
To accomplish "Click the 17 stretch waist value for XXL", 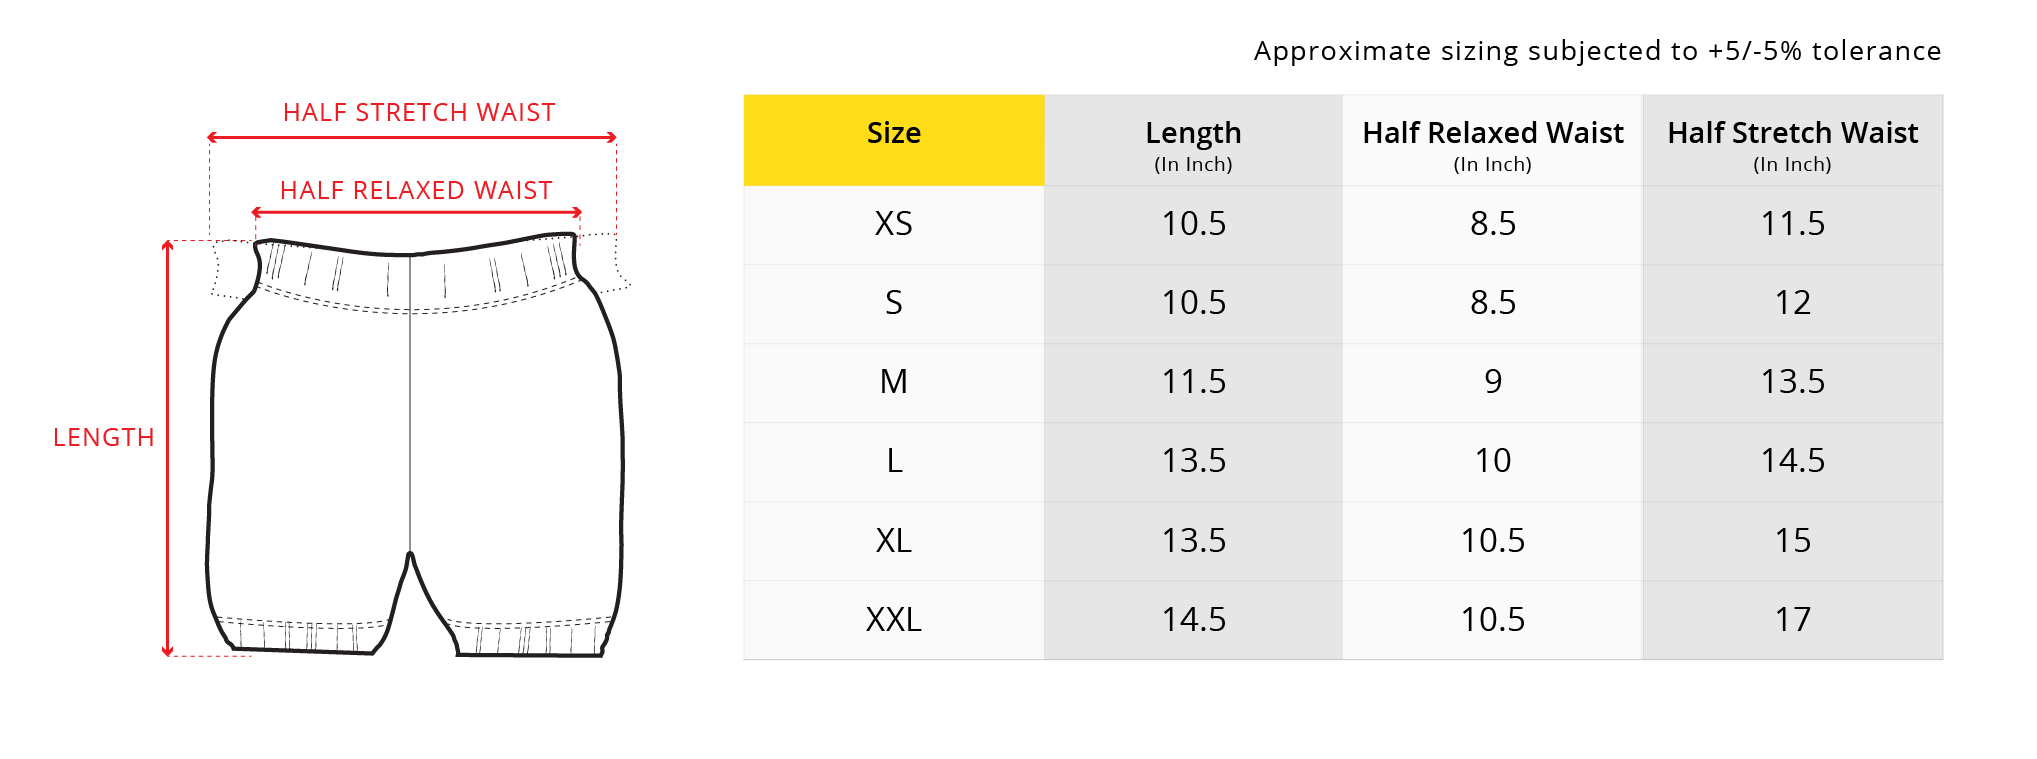I will click(1792, 620).
